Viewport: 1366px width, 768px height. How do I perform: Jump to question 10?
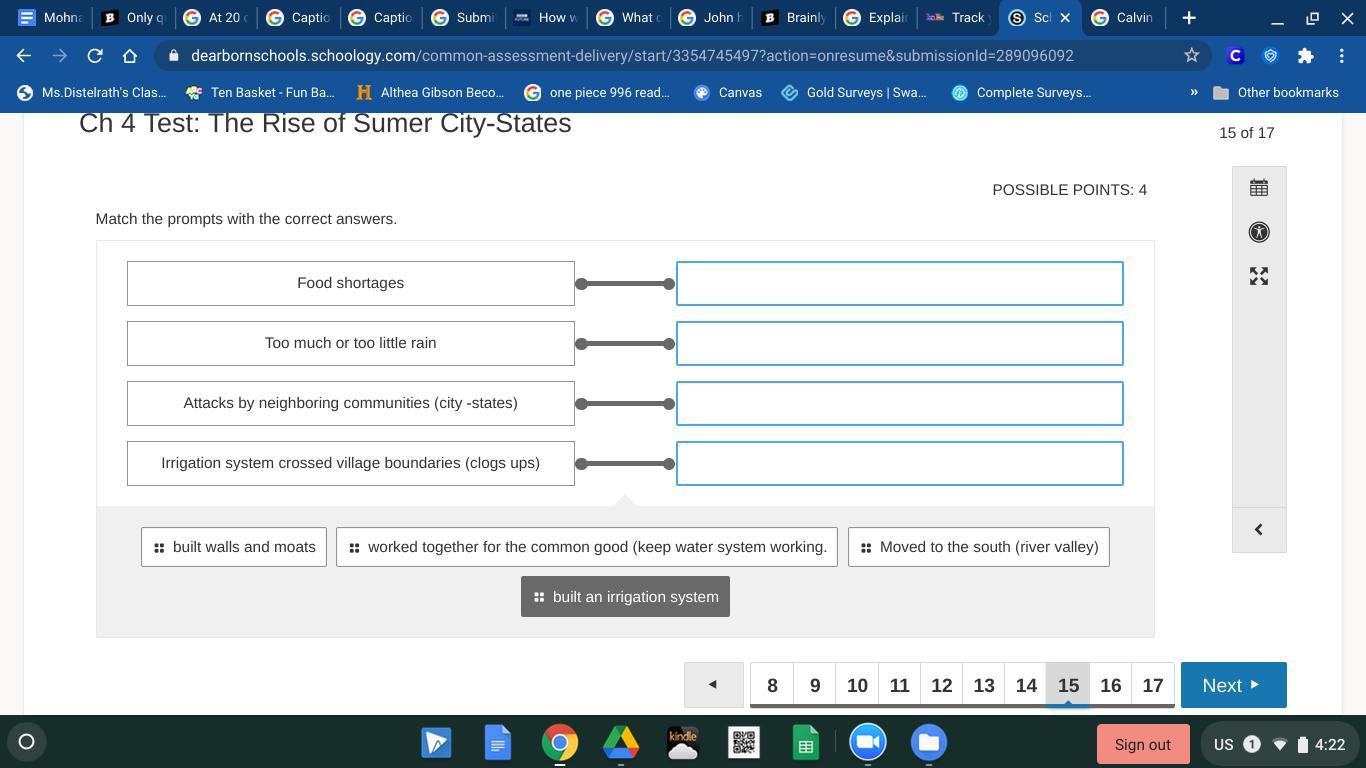pyautogui.click(x=857, y=685)
